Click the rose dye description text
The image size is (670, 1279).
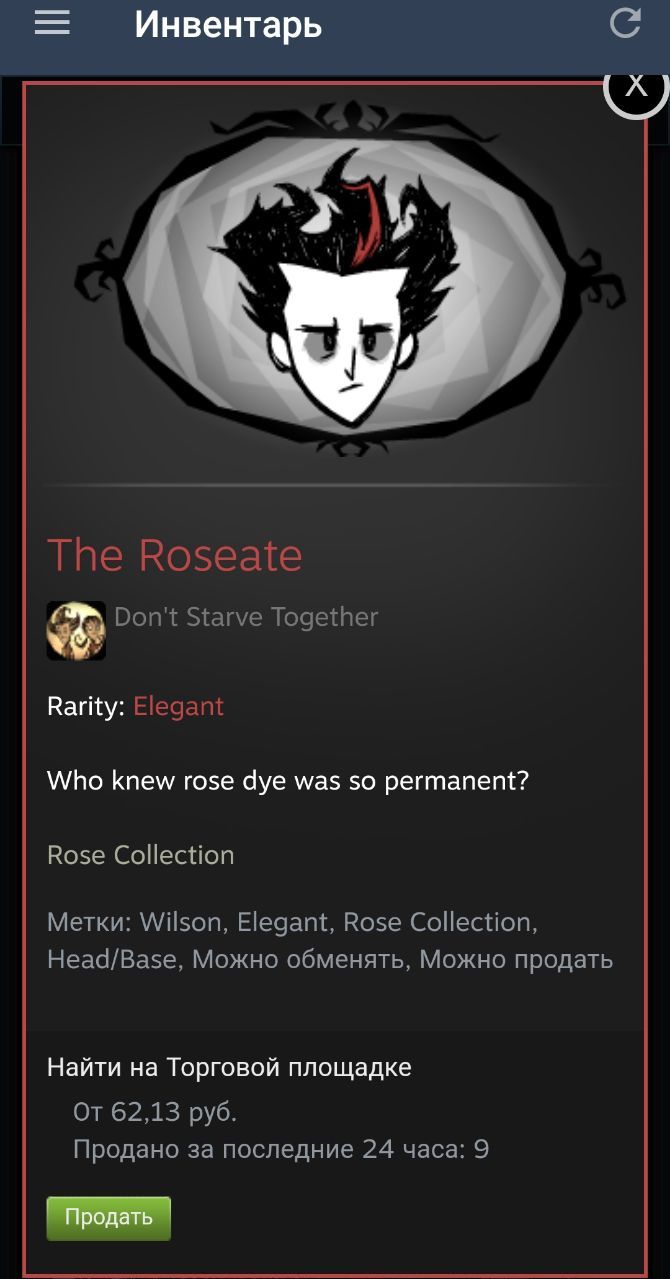[288, 780]
